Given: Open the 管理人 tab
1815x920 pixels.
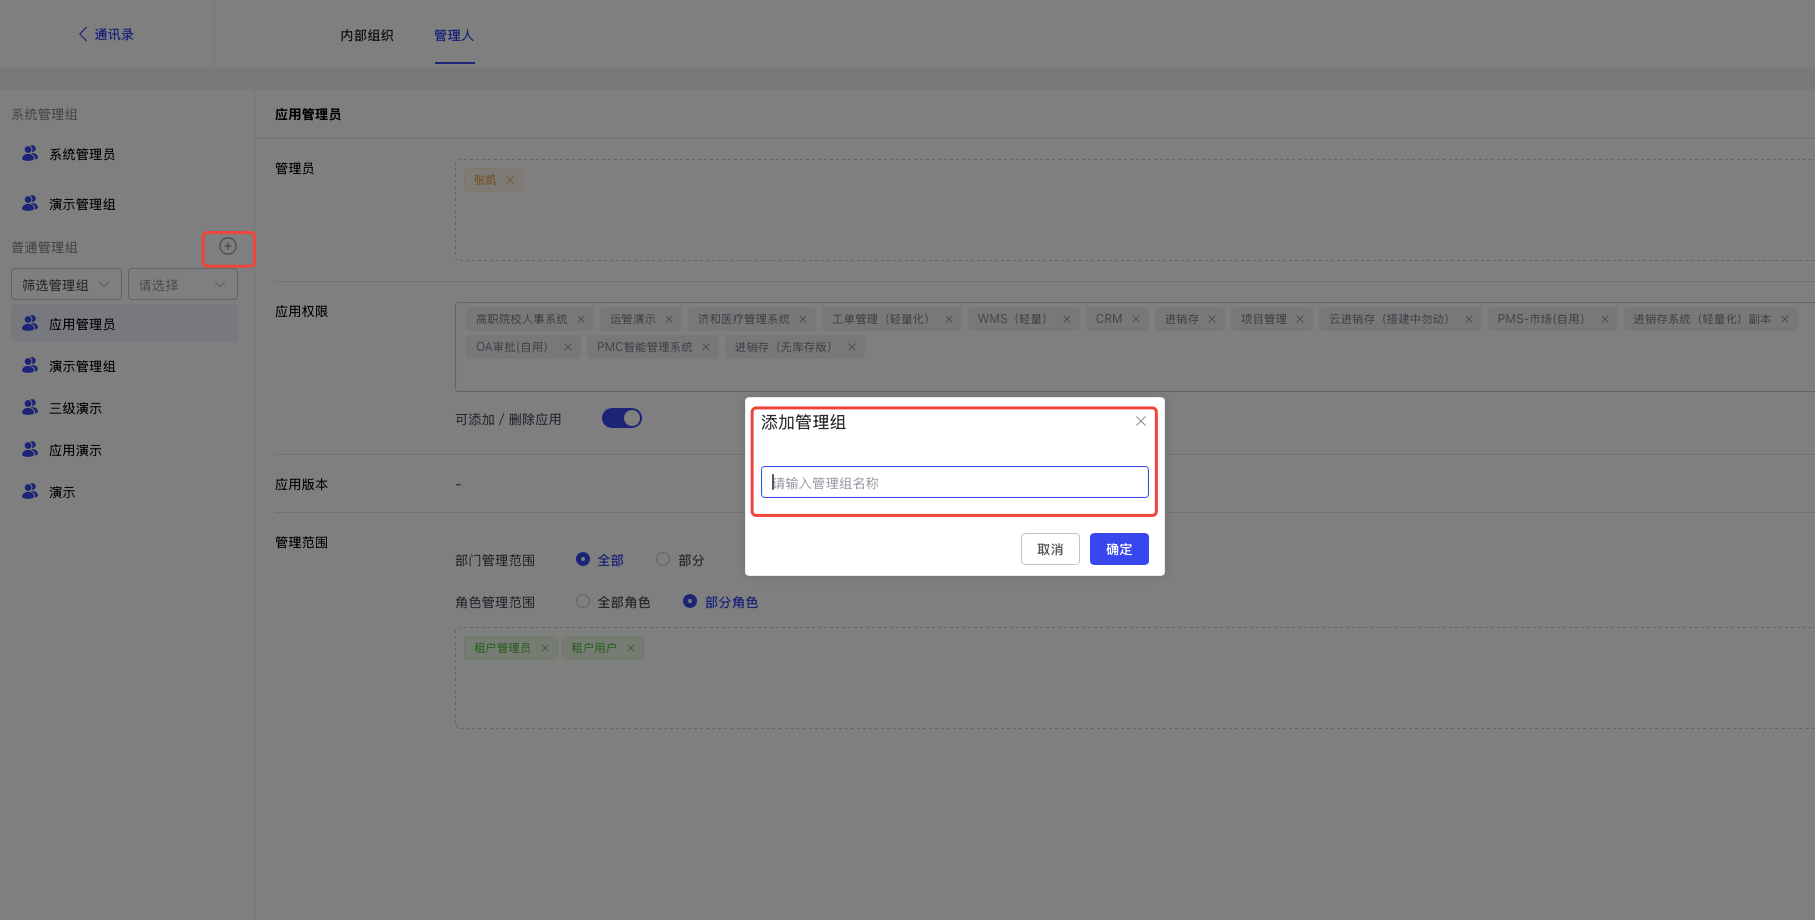Looking at the screenshot, I should point(454,36).
